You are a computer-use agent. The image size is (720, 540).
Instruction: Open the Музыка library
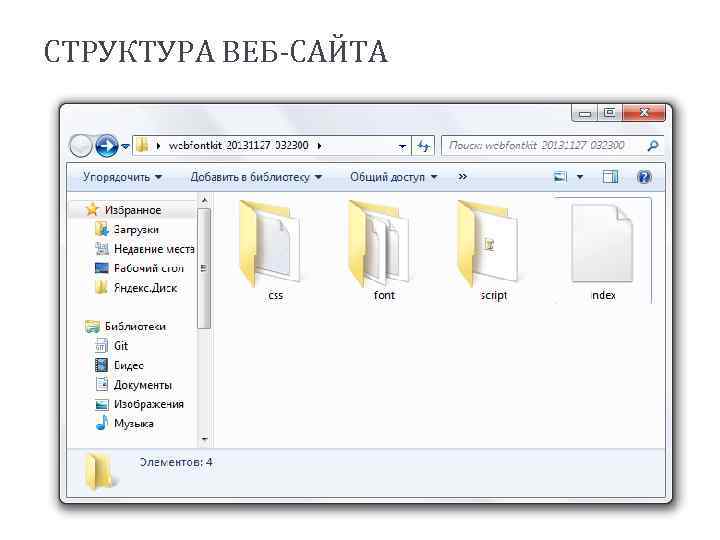(134, 423)
